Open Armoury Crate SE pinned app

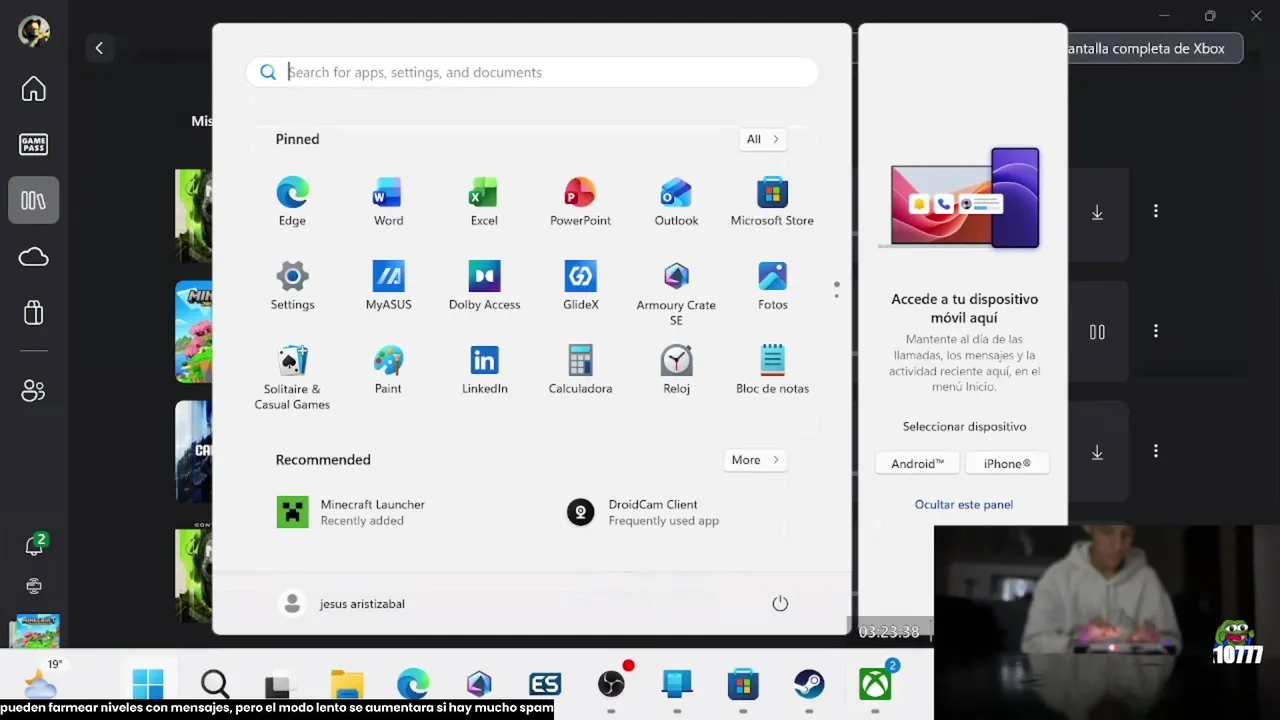(x=676, y=292)
